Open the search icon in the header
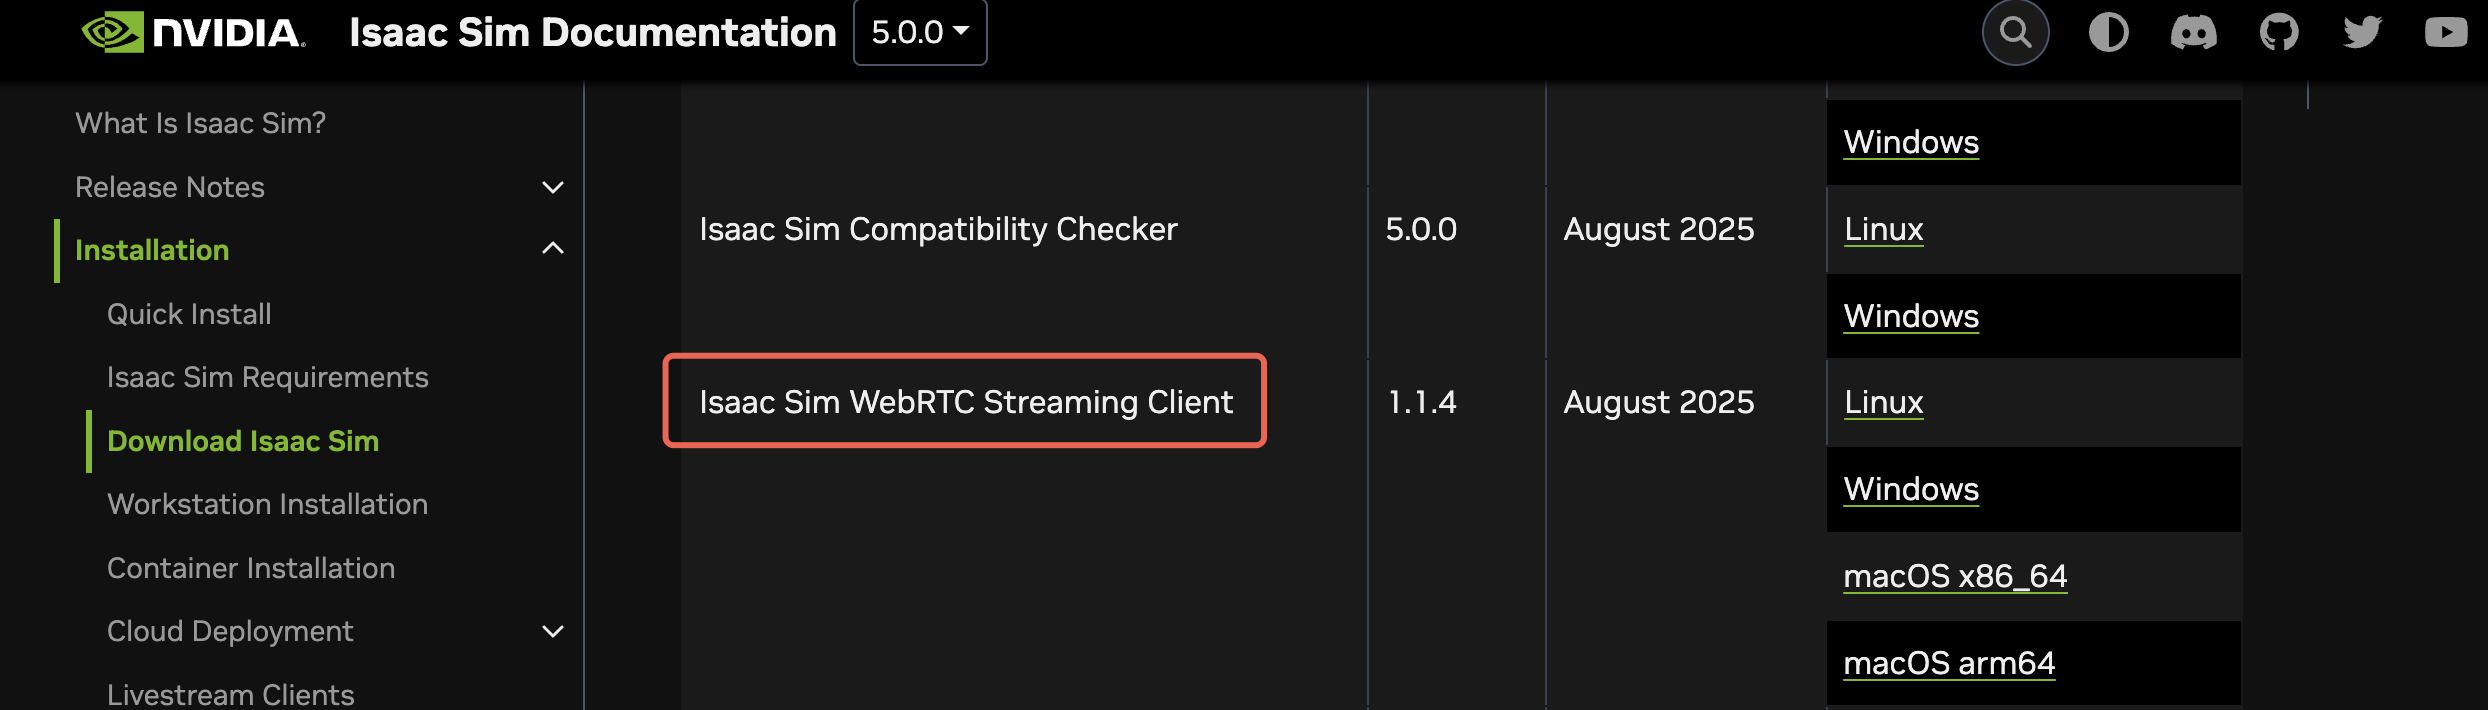Image resolution: width=2488 pixels, height=710 pixels. point(2015,33)
